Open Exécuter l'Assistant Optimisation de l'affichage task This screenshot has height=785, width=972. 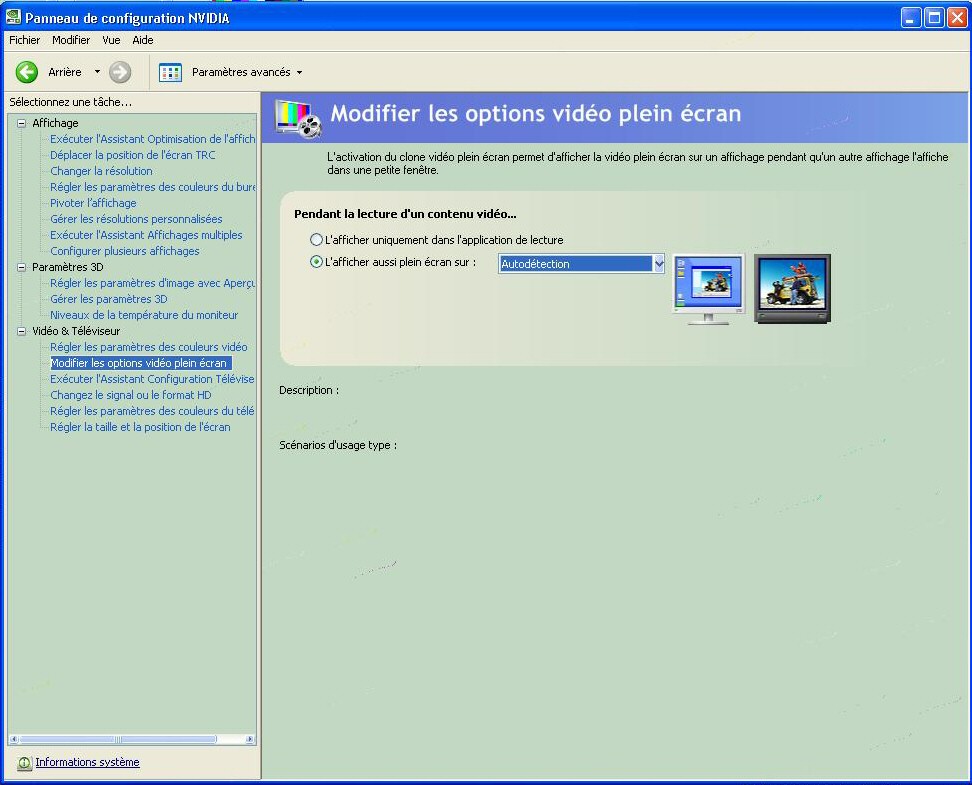click(152, 139)
